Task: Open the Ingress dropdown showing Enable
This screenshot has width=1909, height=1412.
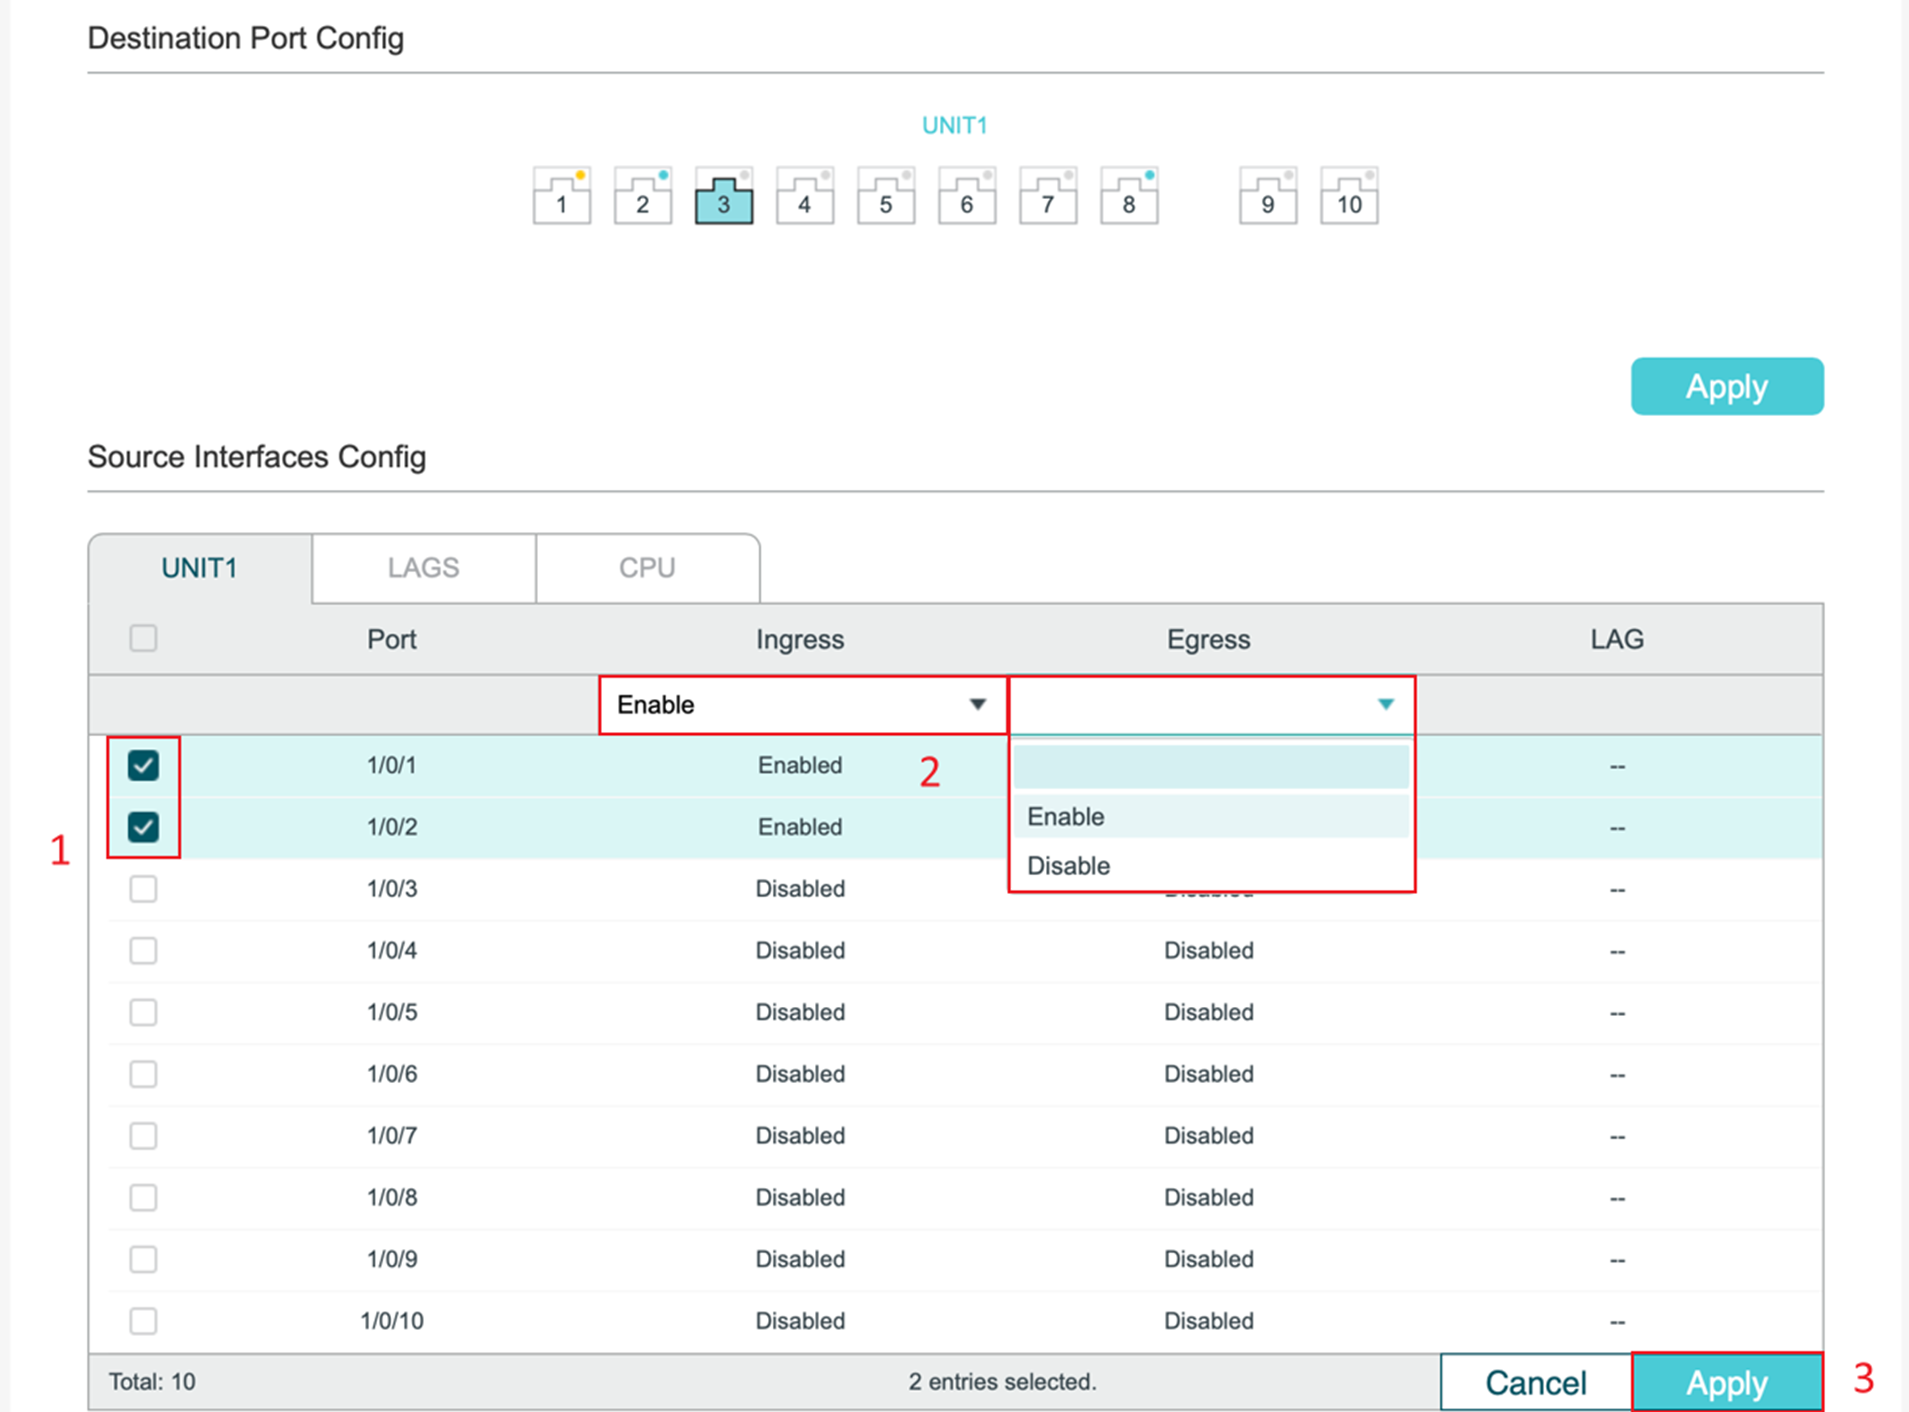Action: tap(800, 704)
